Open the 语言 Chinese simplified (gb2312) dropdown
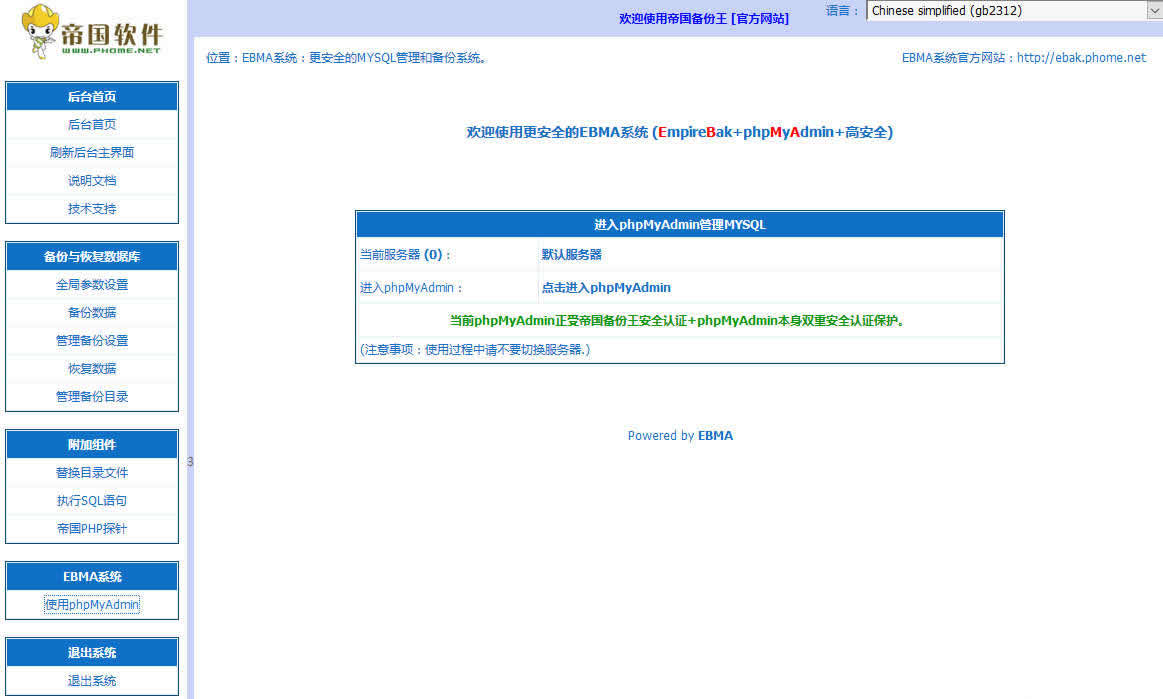 coord(1014,10)
